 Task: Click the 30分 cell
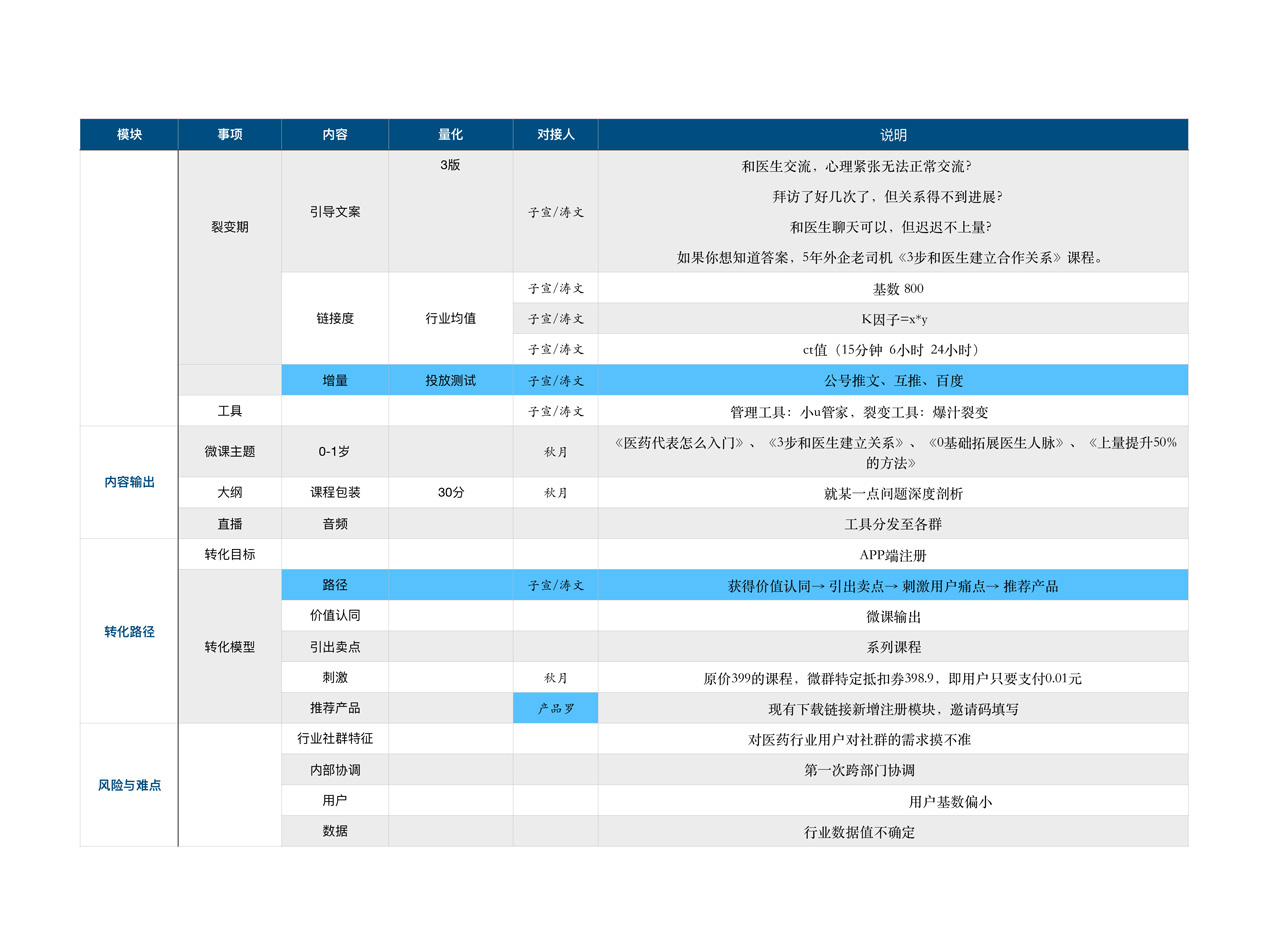451,492
